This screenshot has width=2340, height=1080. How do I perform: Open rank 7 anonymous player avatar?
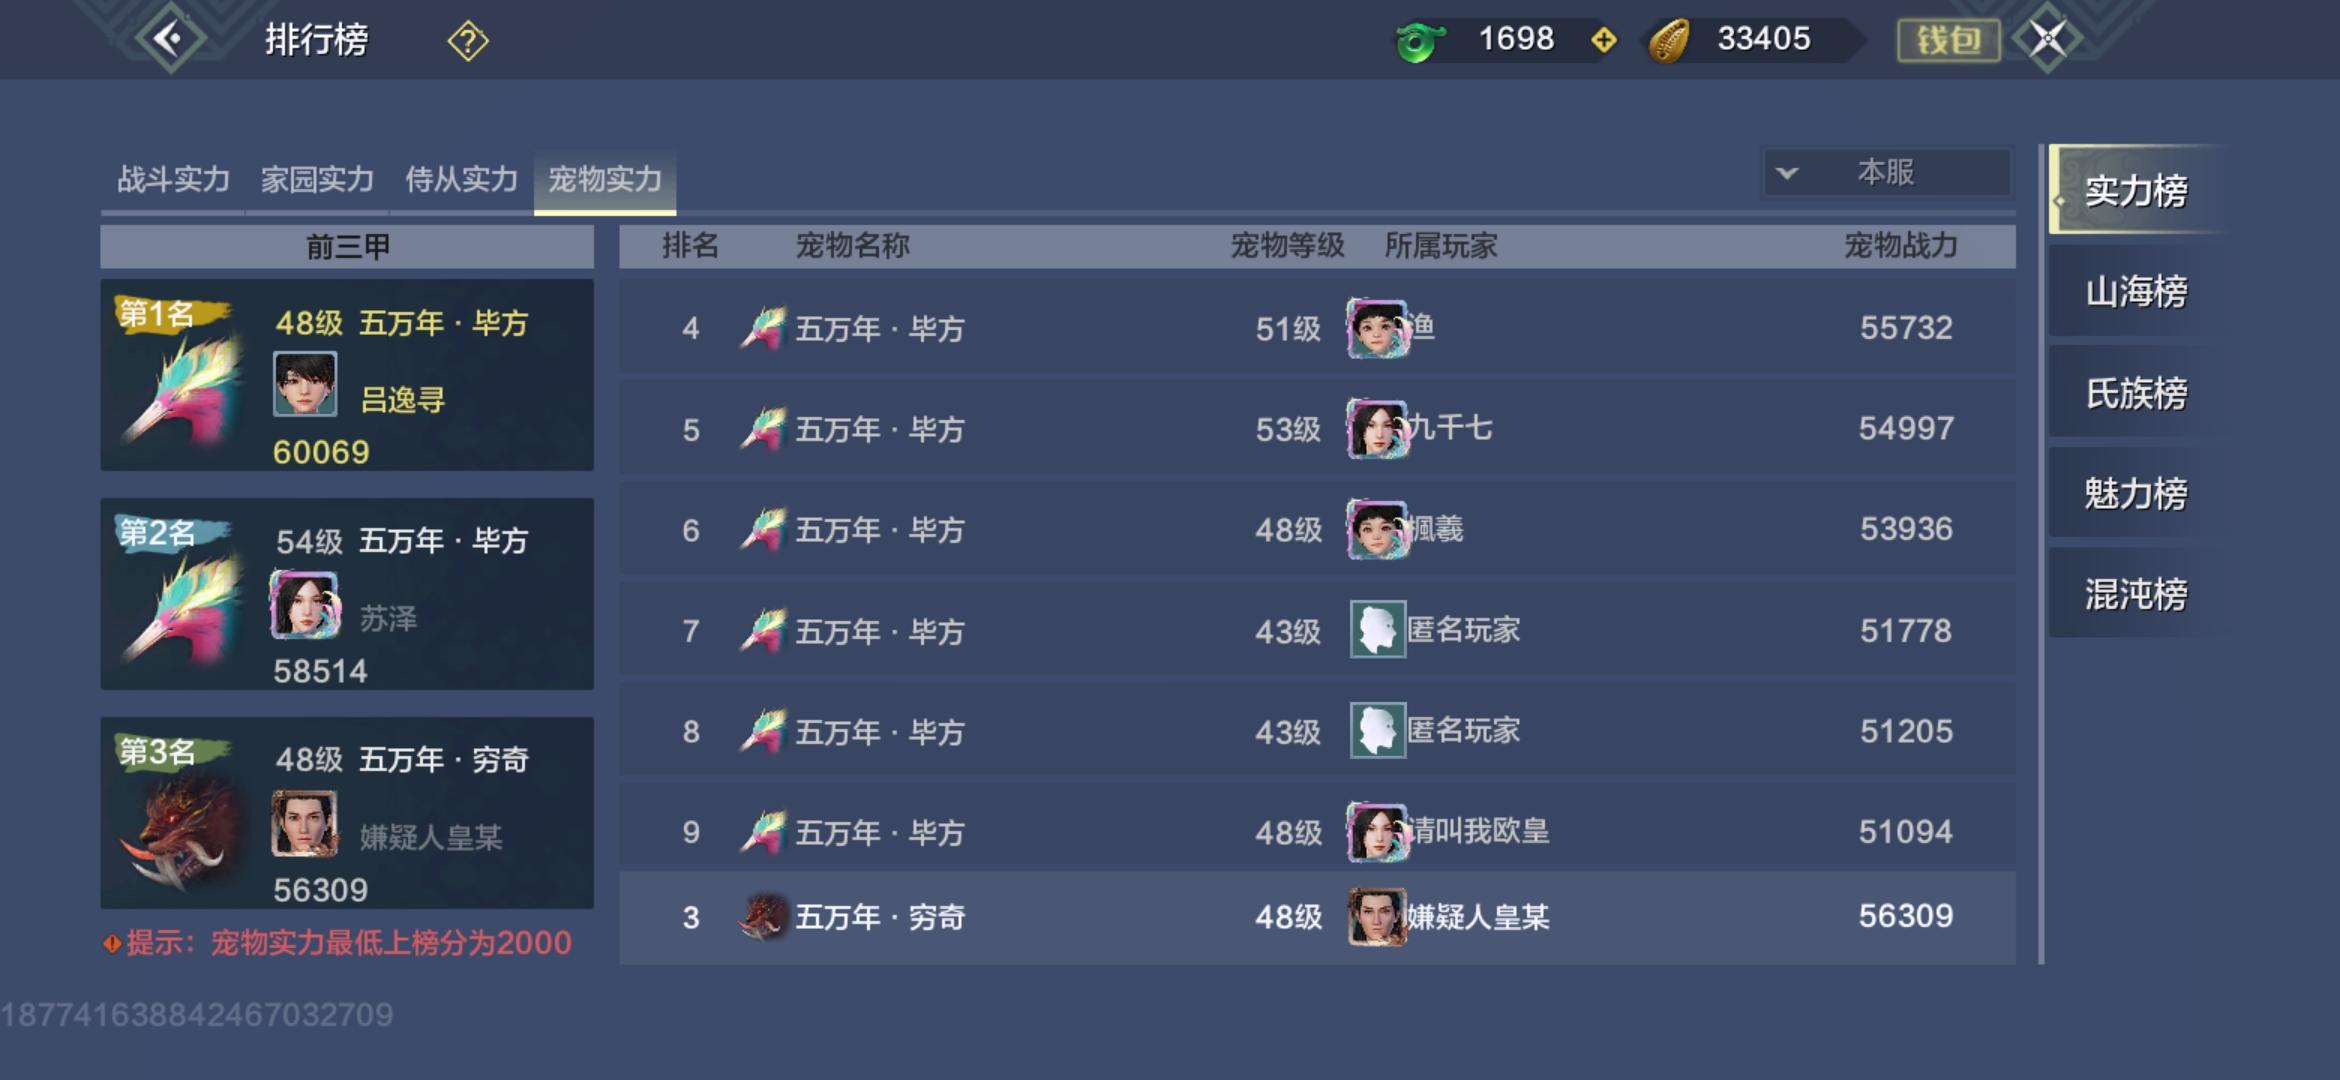tap(1377, 630)
